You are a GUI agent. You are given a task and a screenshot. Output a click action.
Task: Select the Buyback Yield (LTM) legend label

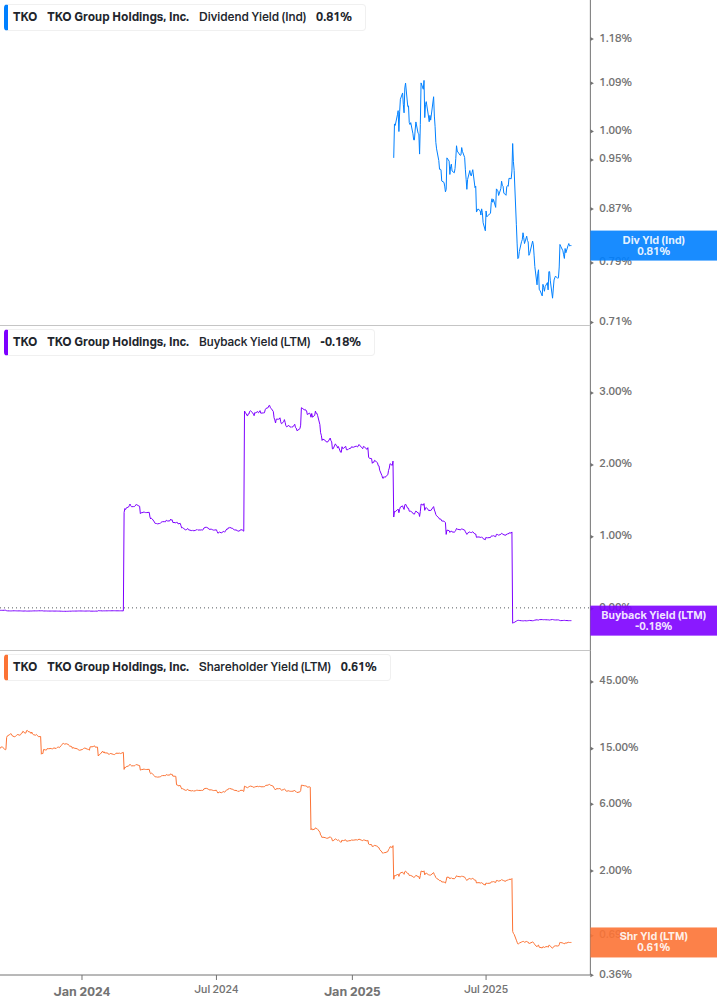(255, 341)
